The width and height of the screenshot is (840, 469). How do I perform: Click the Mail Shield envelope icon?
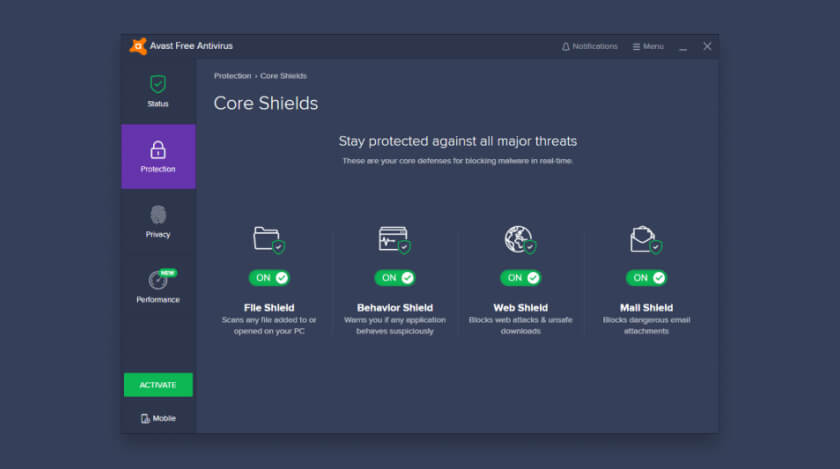click(646, 240)
